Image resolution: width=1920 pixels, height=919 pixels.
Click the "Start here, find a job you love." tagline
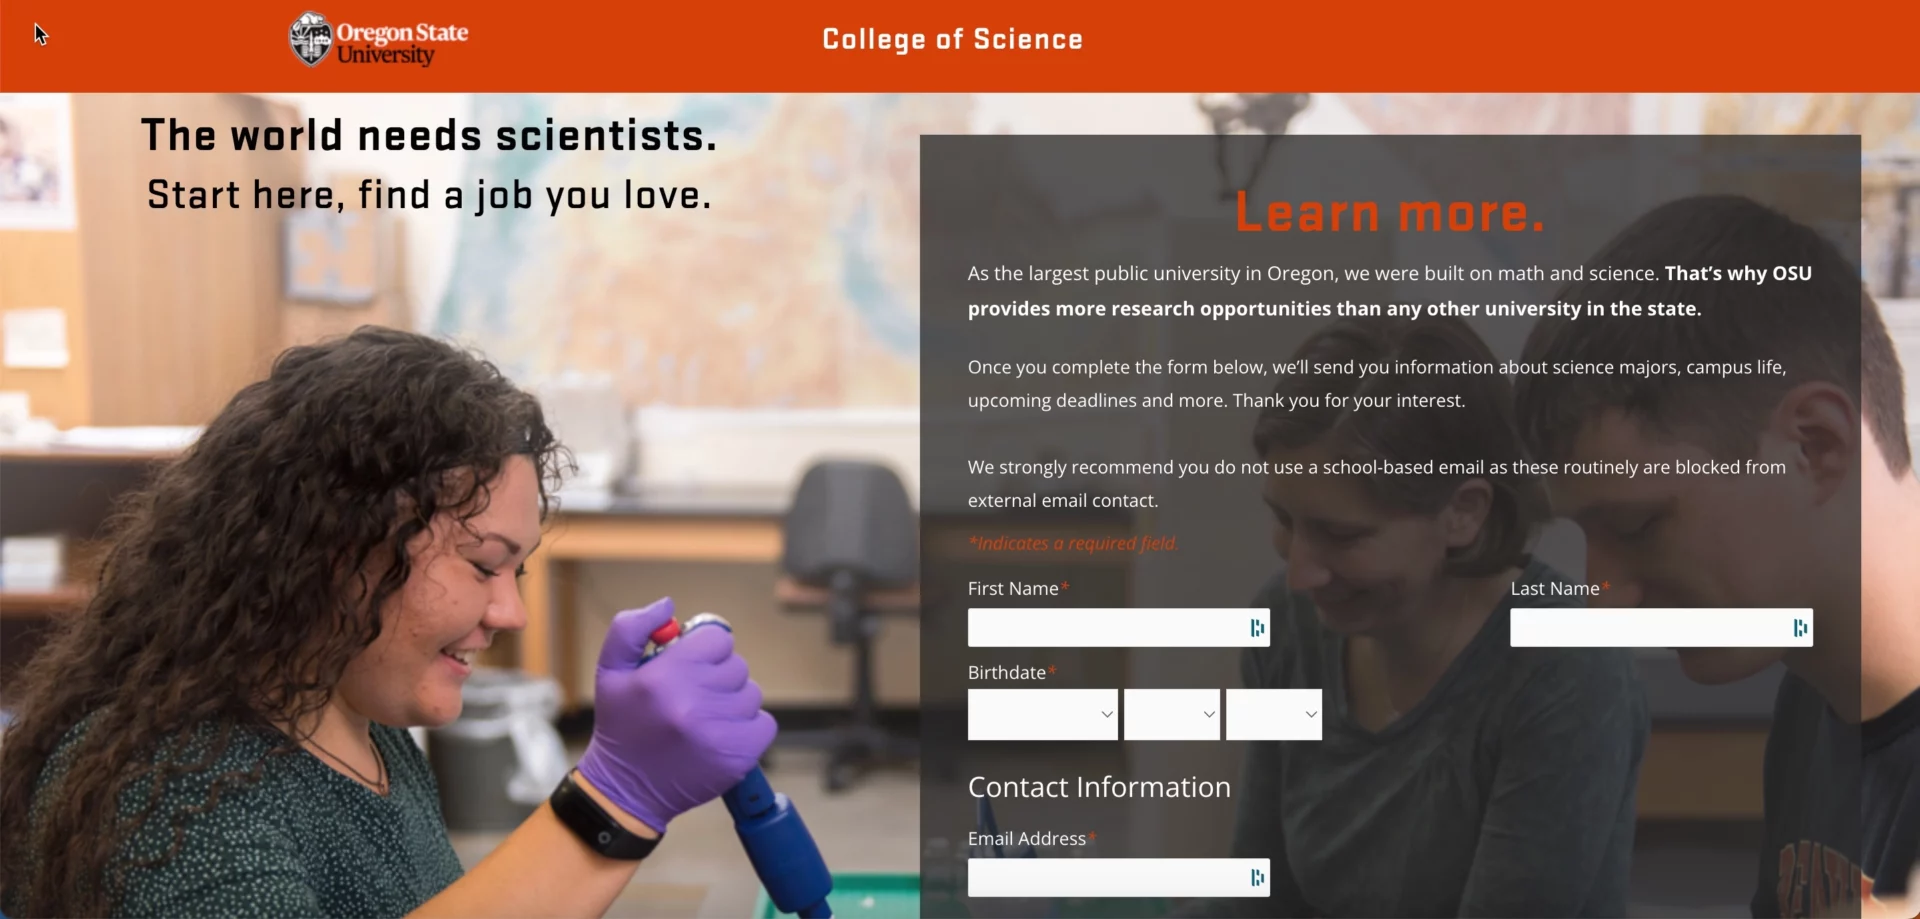pyautogui.click(x=429, y=195)
